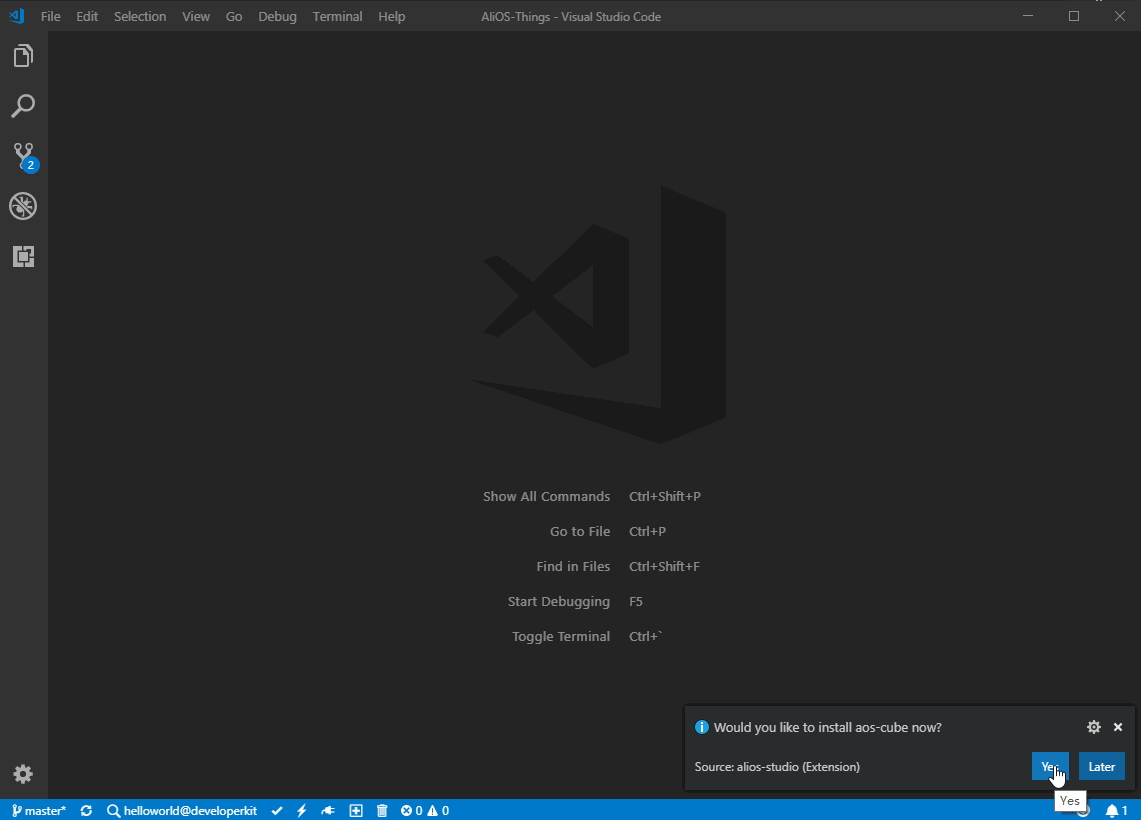1141x820 pixels.
Task: Click the create project plus icon in status bar
Action: point(356,811)
